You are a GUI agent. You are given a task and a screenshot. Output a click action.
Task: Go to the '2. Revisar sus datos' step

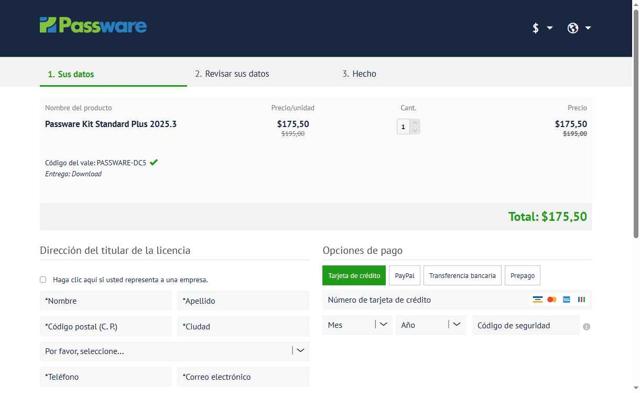click(232, 74)
